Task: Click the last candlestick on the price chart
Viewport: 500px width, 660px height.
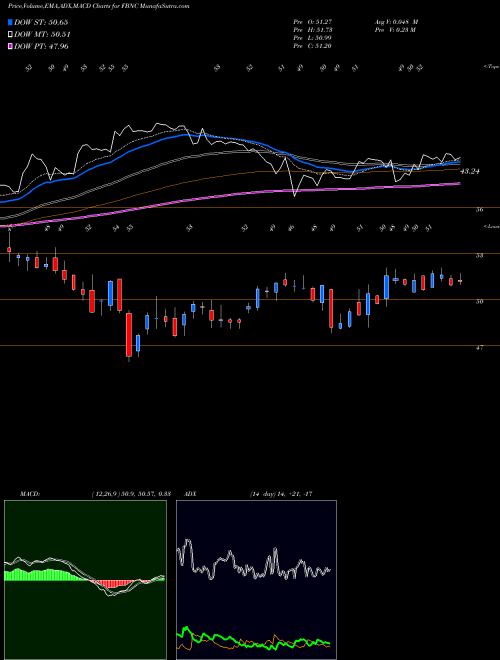Action: tap(460, 280)
